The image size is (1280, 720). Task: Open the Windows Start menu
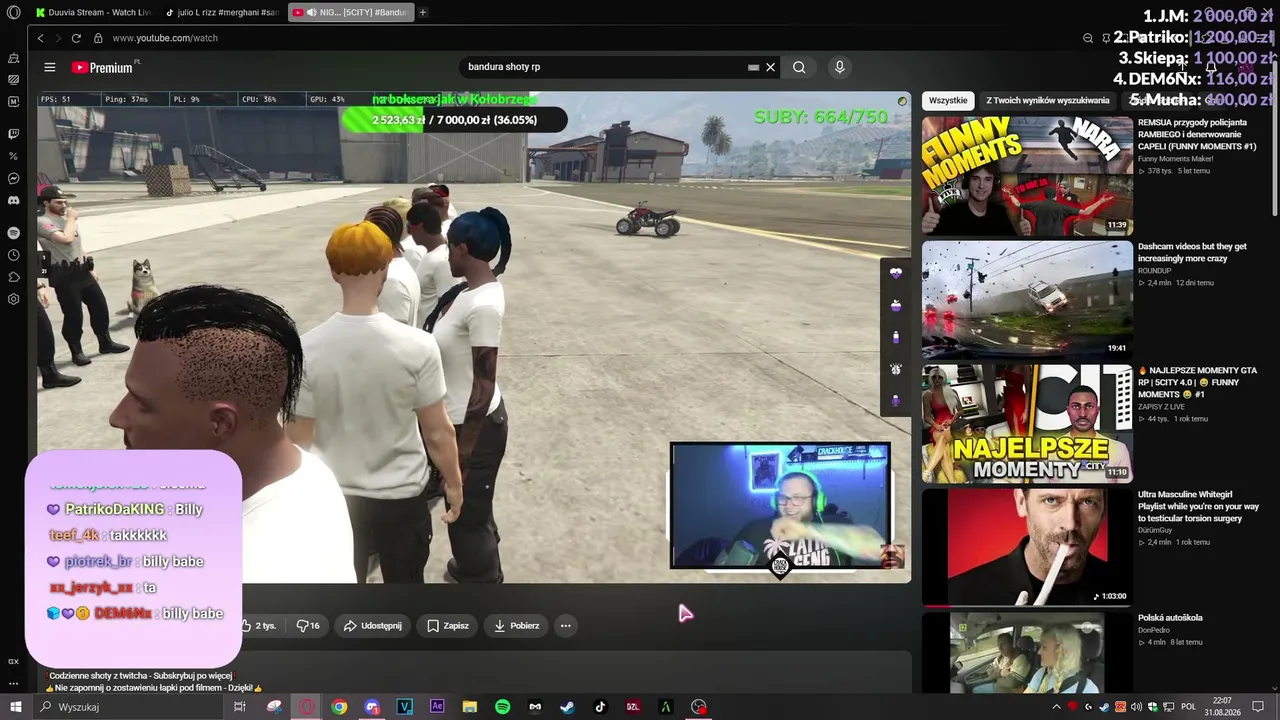tap(15, 707)
